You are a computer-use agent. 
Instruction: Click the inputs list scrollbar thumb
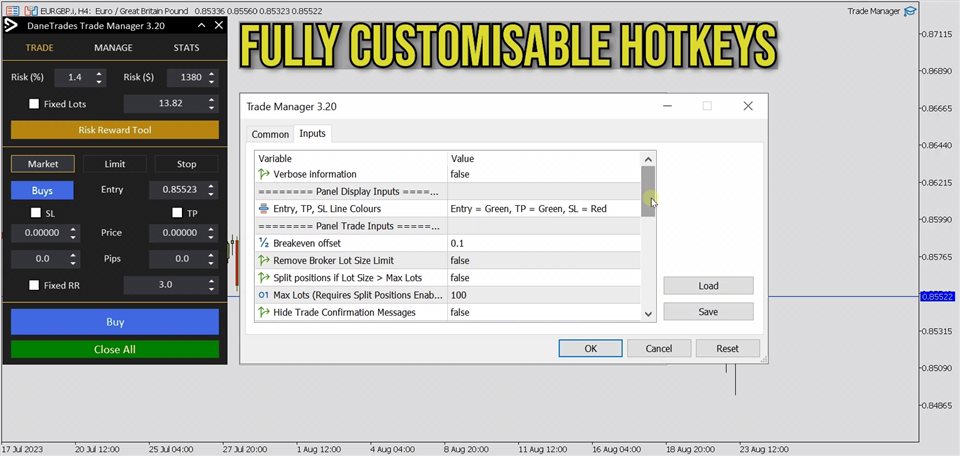pyautogui.click(x=648, y=191)
